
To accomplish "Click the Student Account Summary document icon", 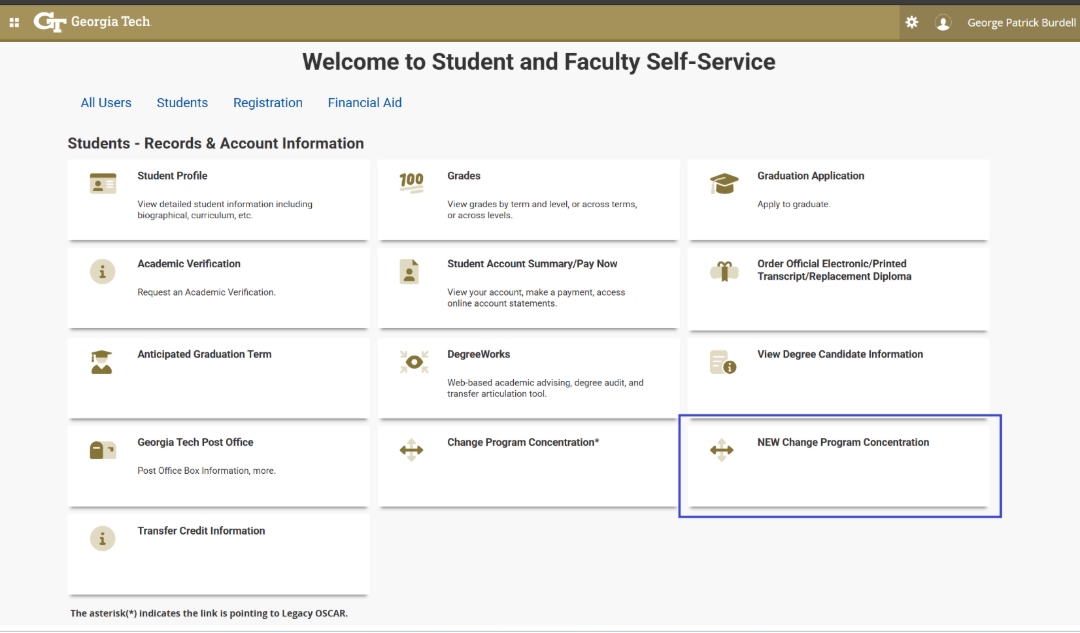I will (409, 271).
